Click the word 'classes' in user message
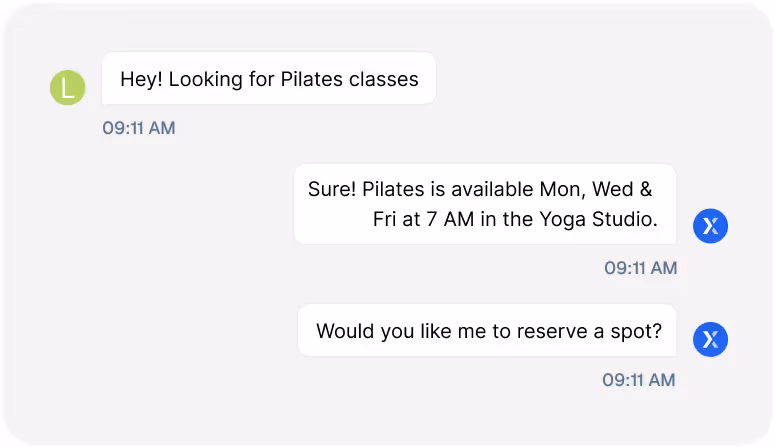The height and width of the screenshot is (447, 775). point(383,79)
